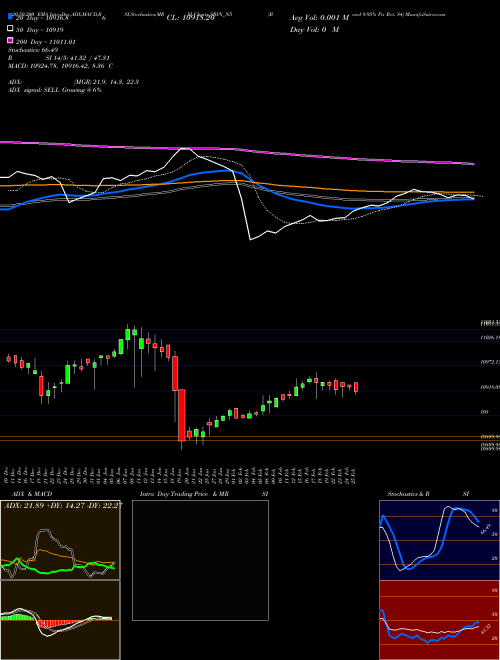Click the 'ADX signal: SELL' text
500x660 pixels.
(34, 90)
